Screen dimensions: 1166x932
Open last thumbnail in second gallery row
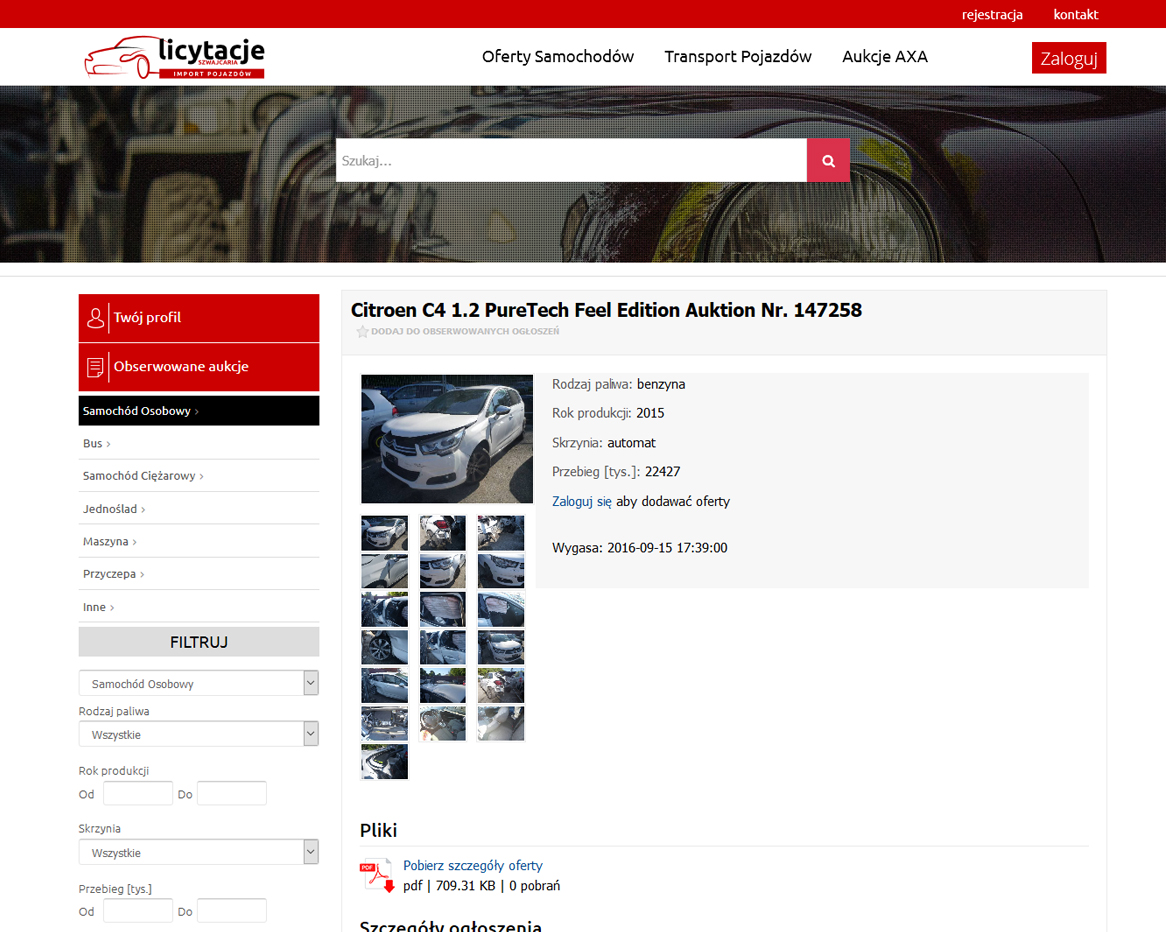coord(500,571)
